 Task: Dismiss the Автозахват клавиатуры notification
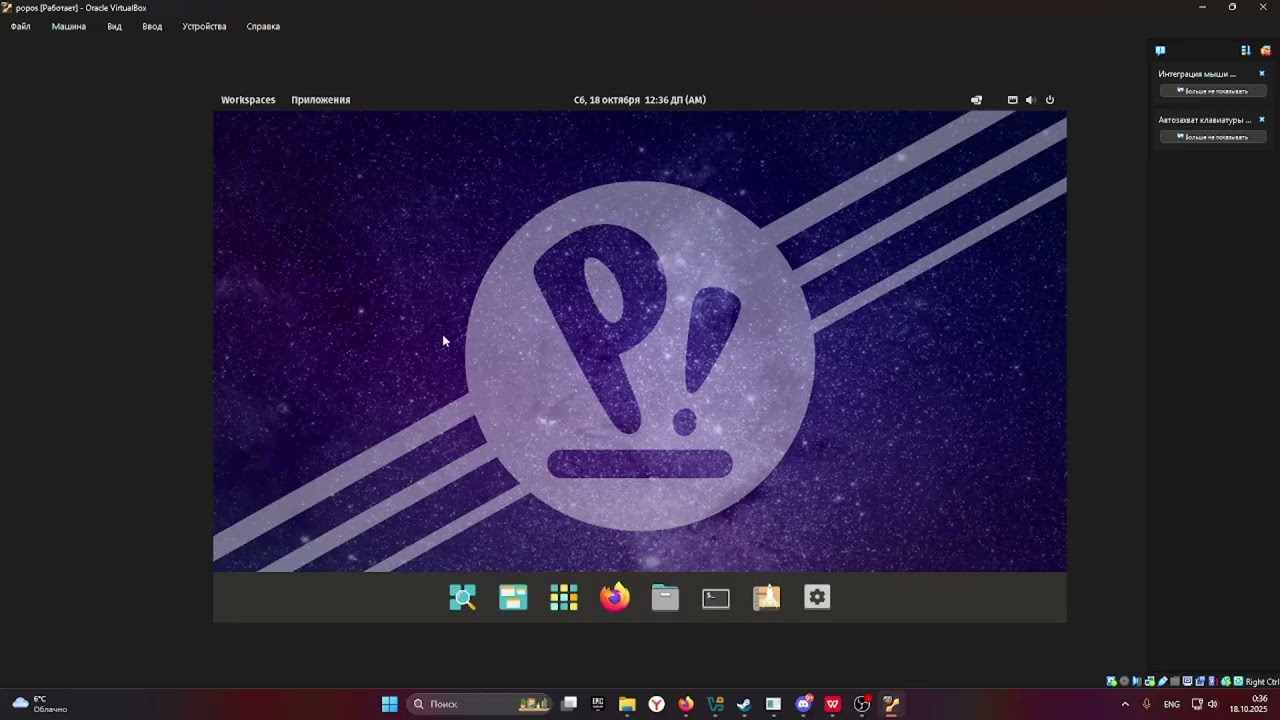(x=1262, y=120)
